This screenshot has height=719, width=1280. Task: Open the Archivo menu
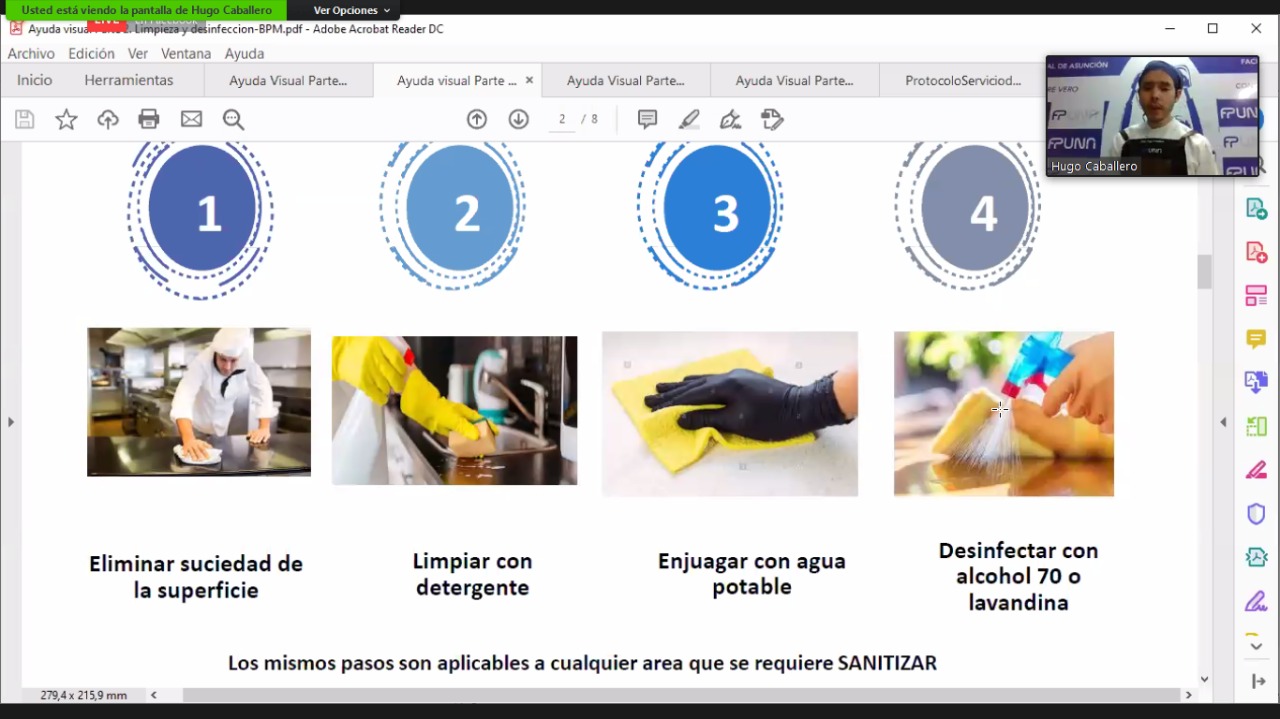pos(31,53)
